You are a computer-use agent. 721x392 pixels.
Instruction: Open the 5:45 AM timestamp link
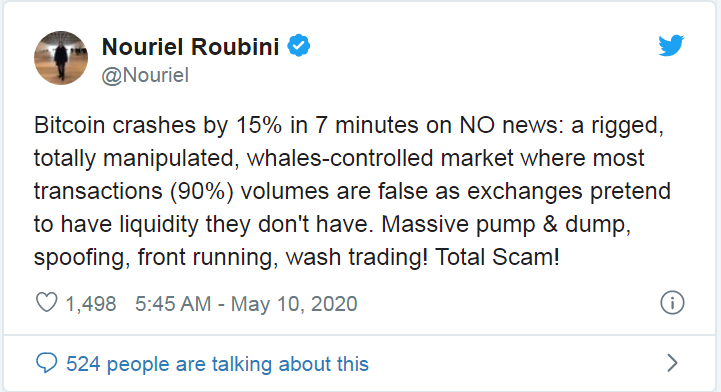[x=173, y=304]
